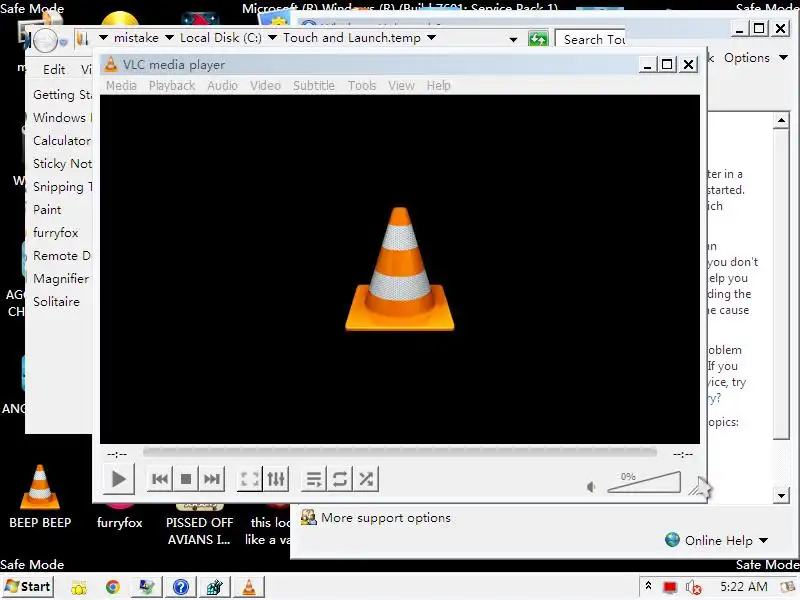Skip to next track in VLC

212,479
